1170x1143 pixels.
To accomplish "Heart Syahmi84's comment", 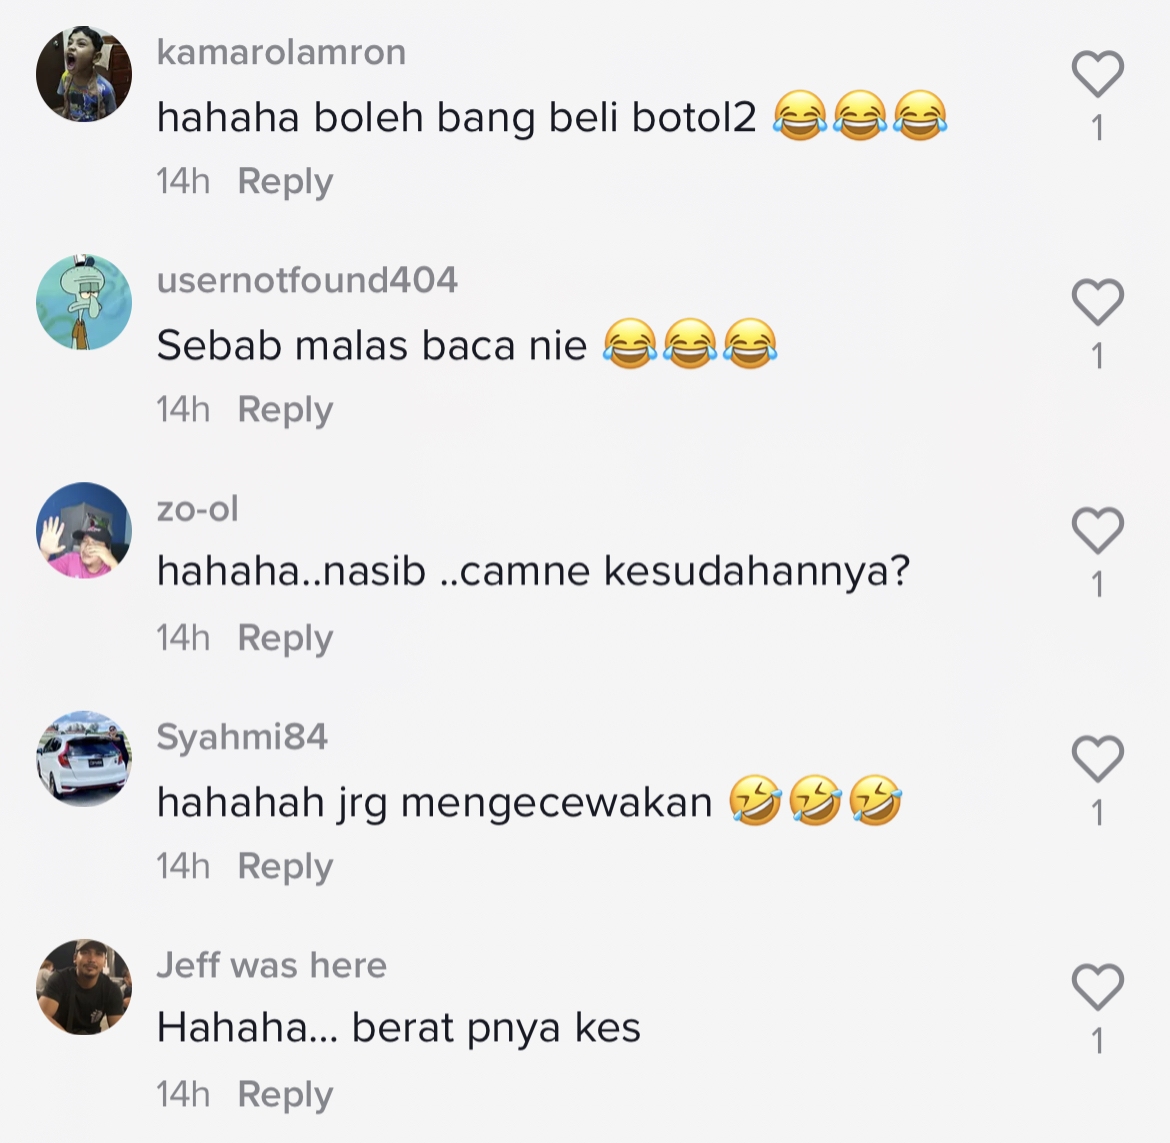I will pos(1098,759).
